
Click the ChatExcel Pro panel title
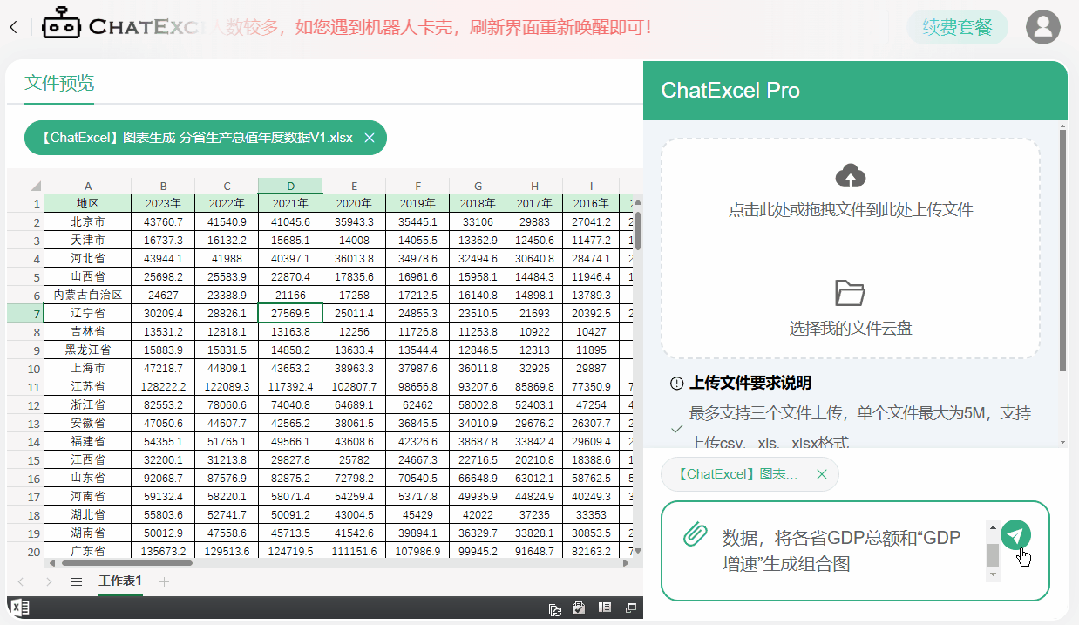click(730, 91)
